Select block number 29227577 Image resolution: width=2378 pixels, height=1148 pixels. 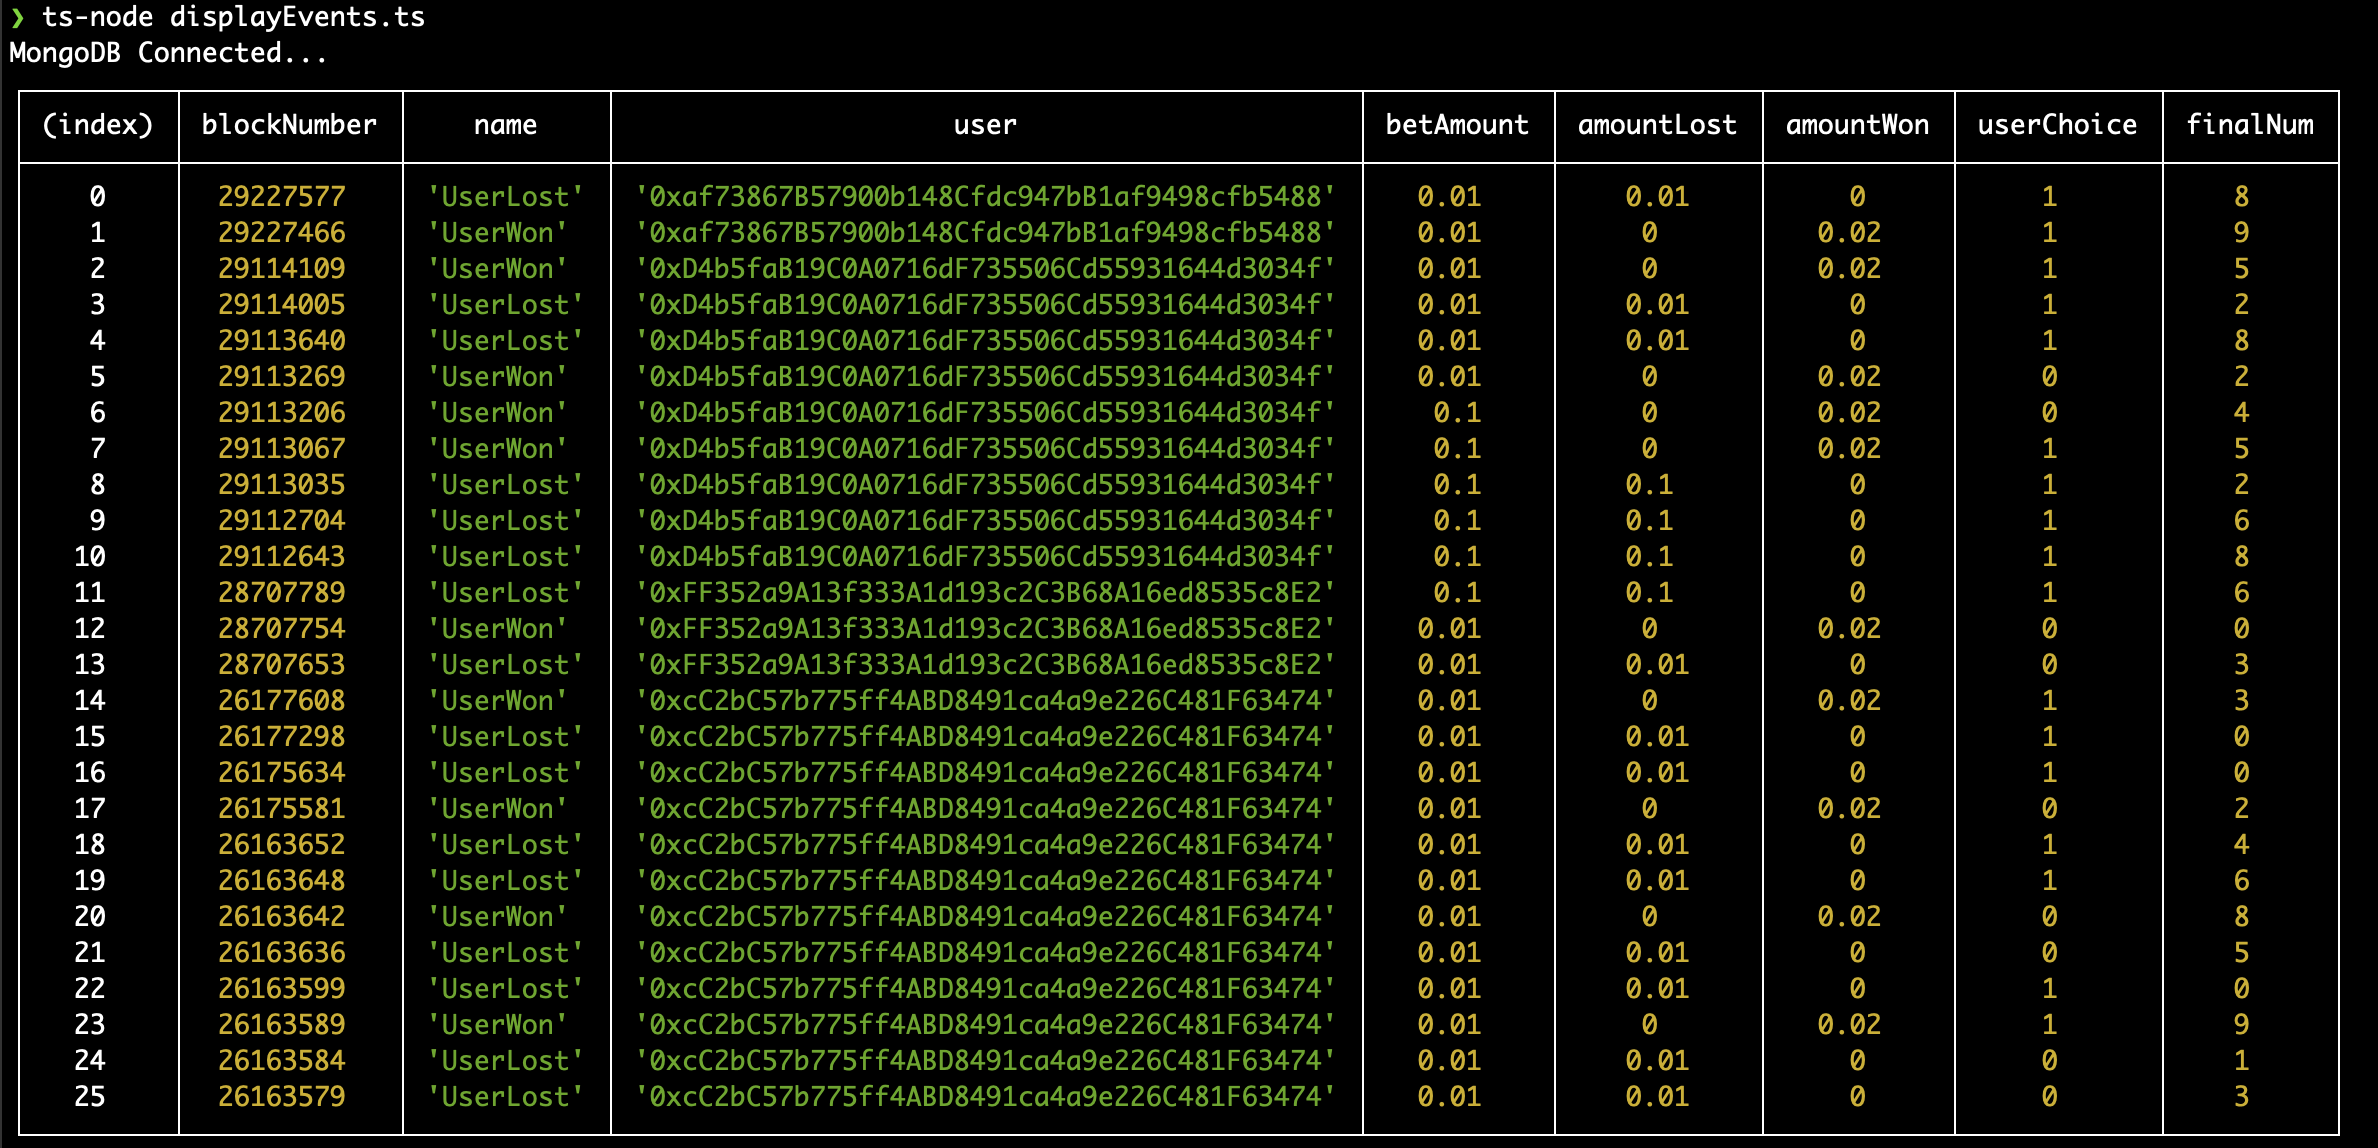[x=282, y=197]
